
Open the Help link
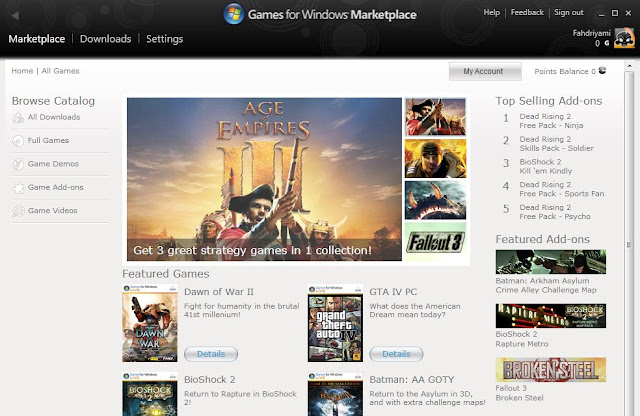491,13
